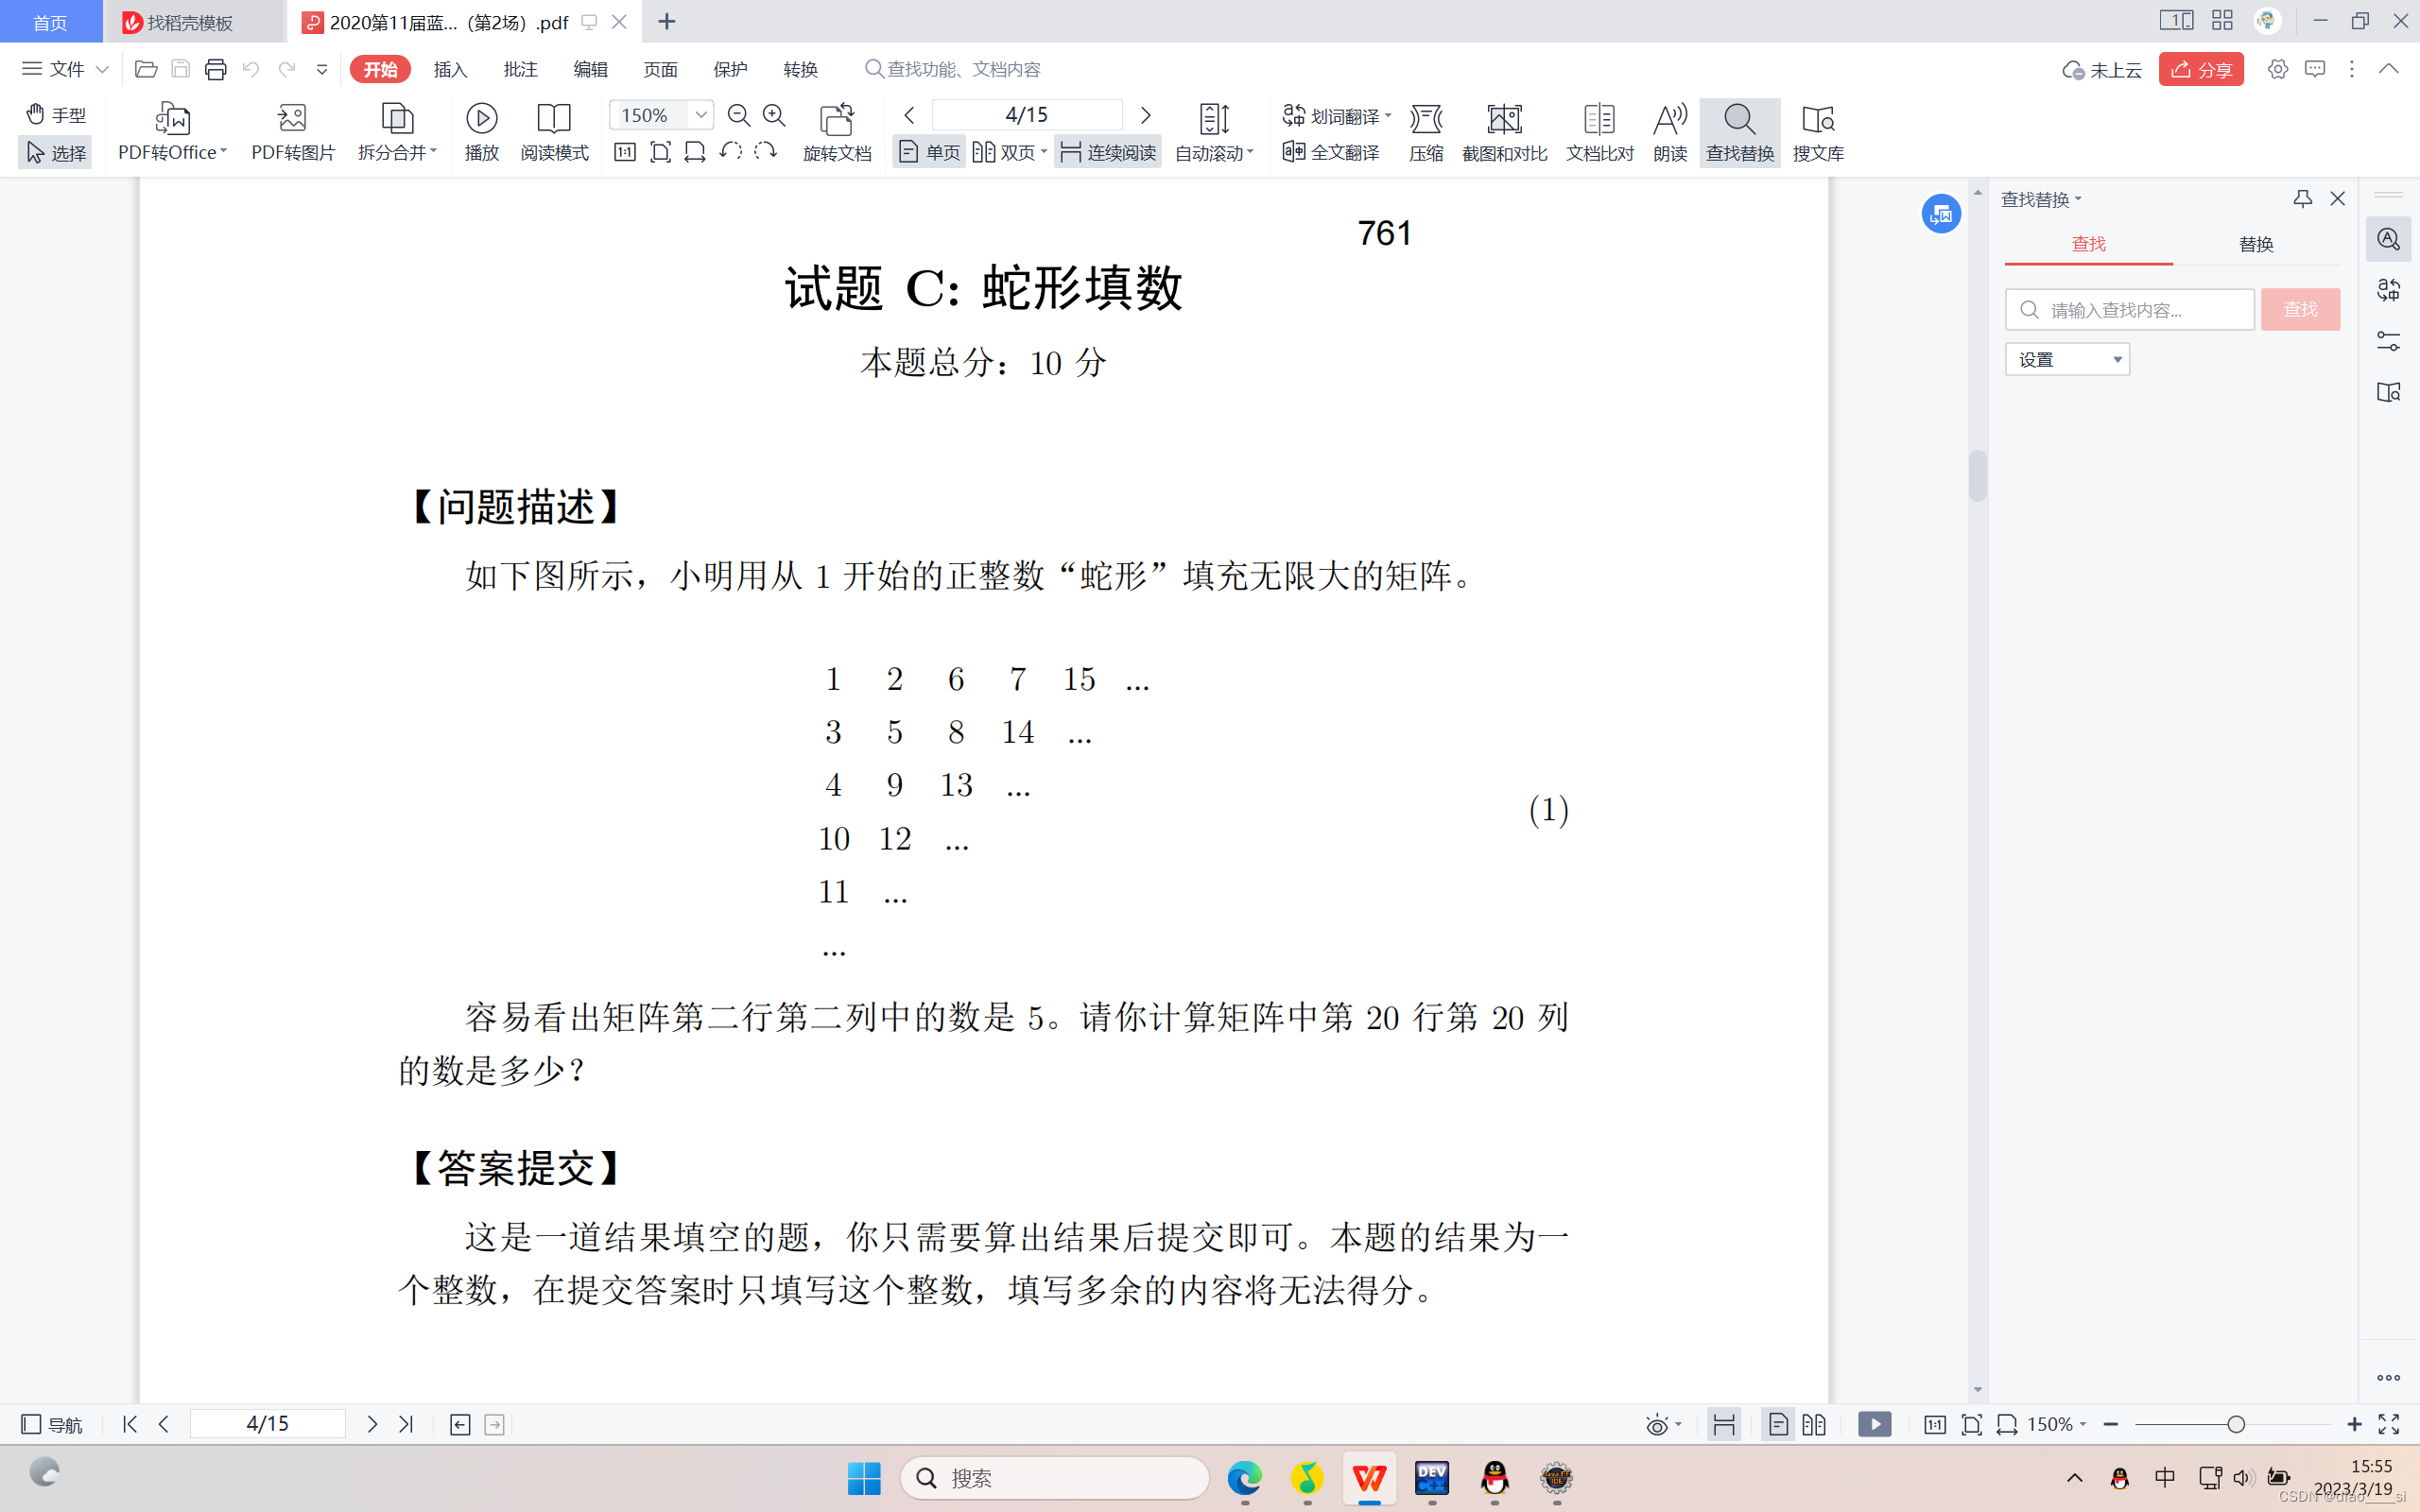This screenshot has height=1512, width=2420.
Task: Click the red 分享 share button
Action: [2200, 69]
